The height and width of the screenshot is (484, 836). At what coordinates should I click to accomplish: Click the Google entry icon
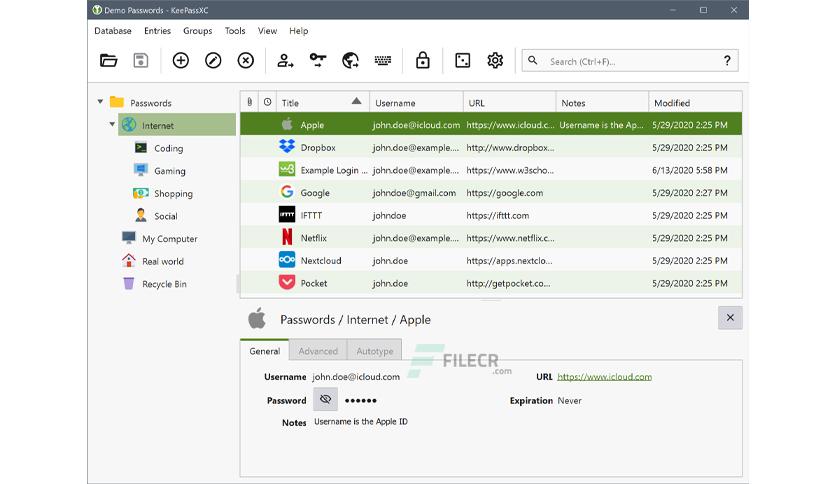coord(287,192)
